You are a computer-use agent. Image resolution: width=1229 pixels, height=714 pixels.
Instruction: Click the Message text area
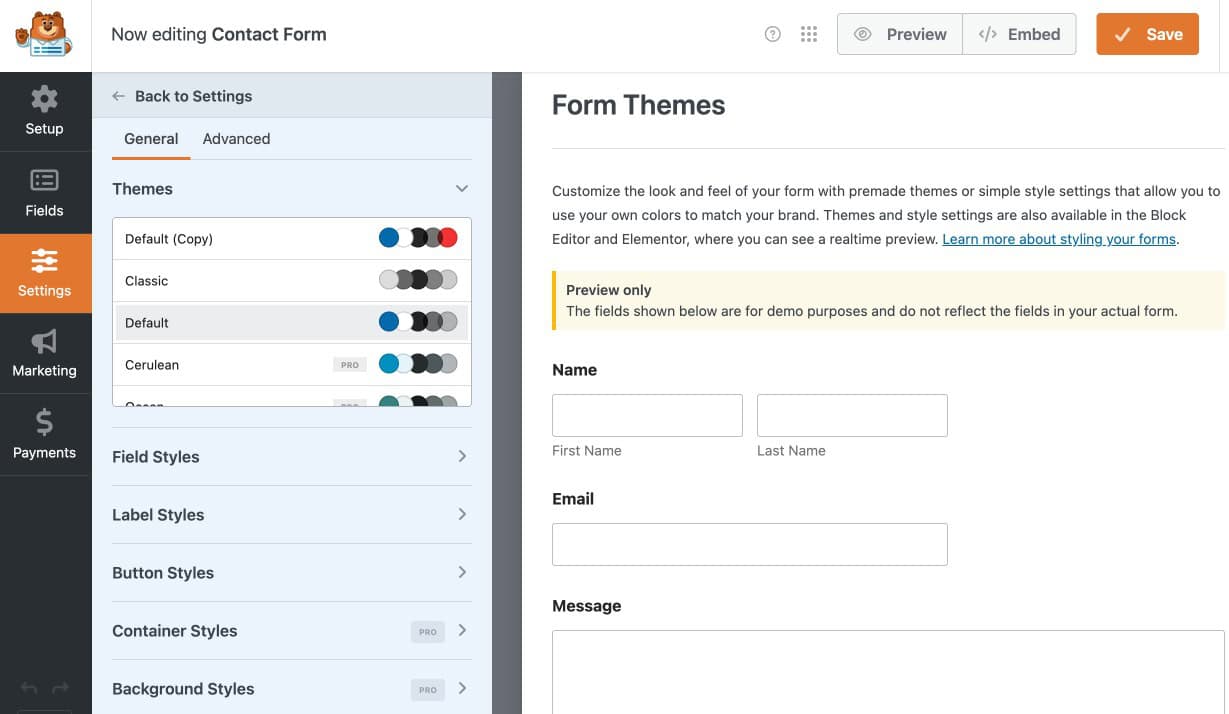pos(888,672)
